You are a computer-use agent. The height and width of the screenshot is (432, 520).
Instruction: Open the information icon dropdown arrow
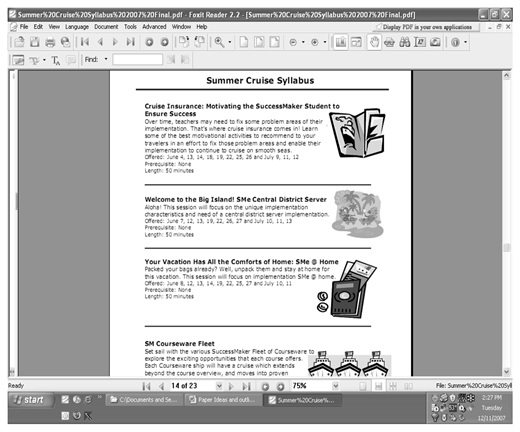coord(466,42)
